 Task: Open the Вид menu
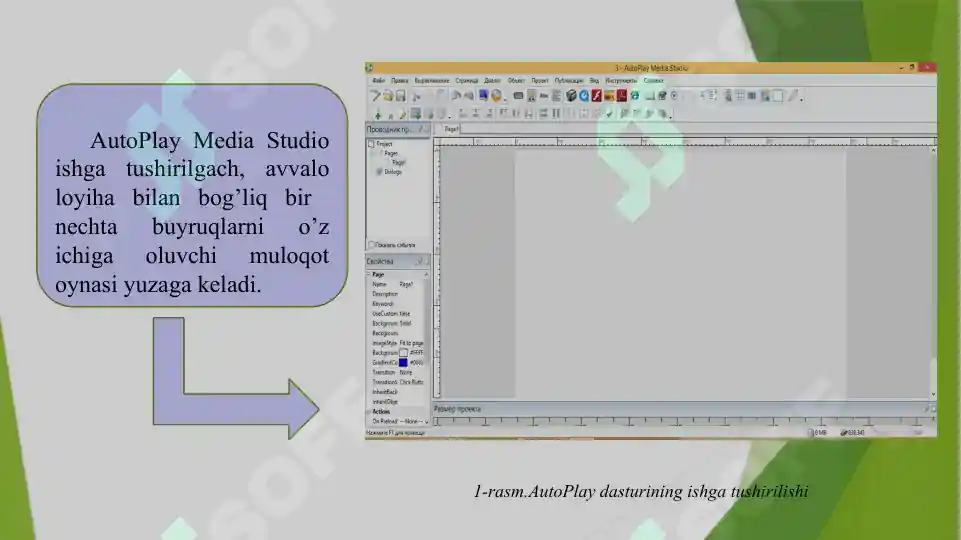click(x=594, y=80)
